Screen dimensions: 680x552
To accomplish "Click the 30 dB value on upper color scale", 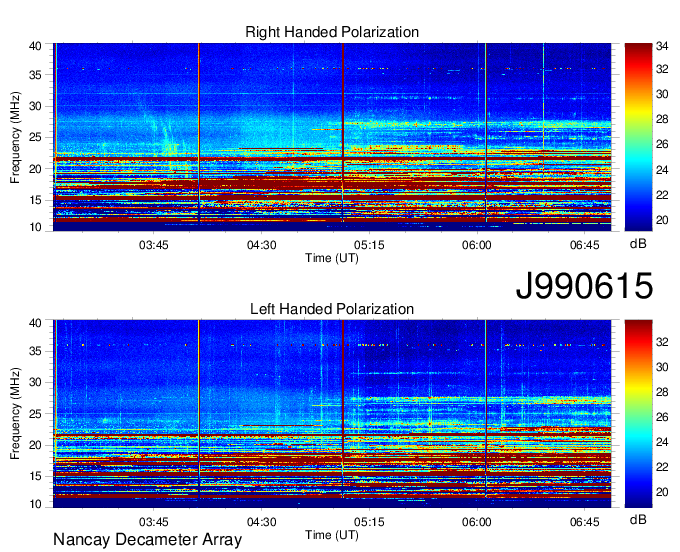I will 662,95.
